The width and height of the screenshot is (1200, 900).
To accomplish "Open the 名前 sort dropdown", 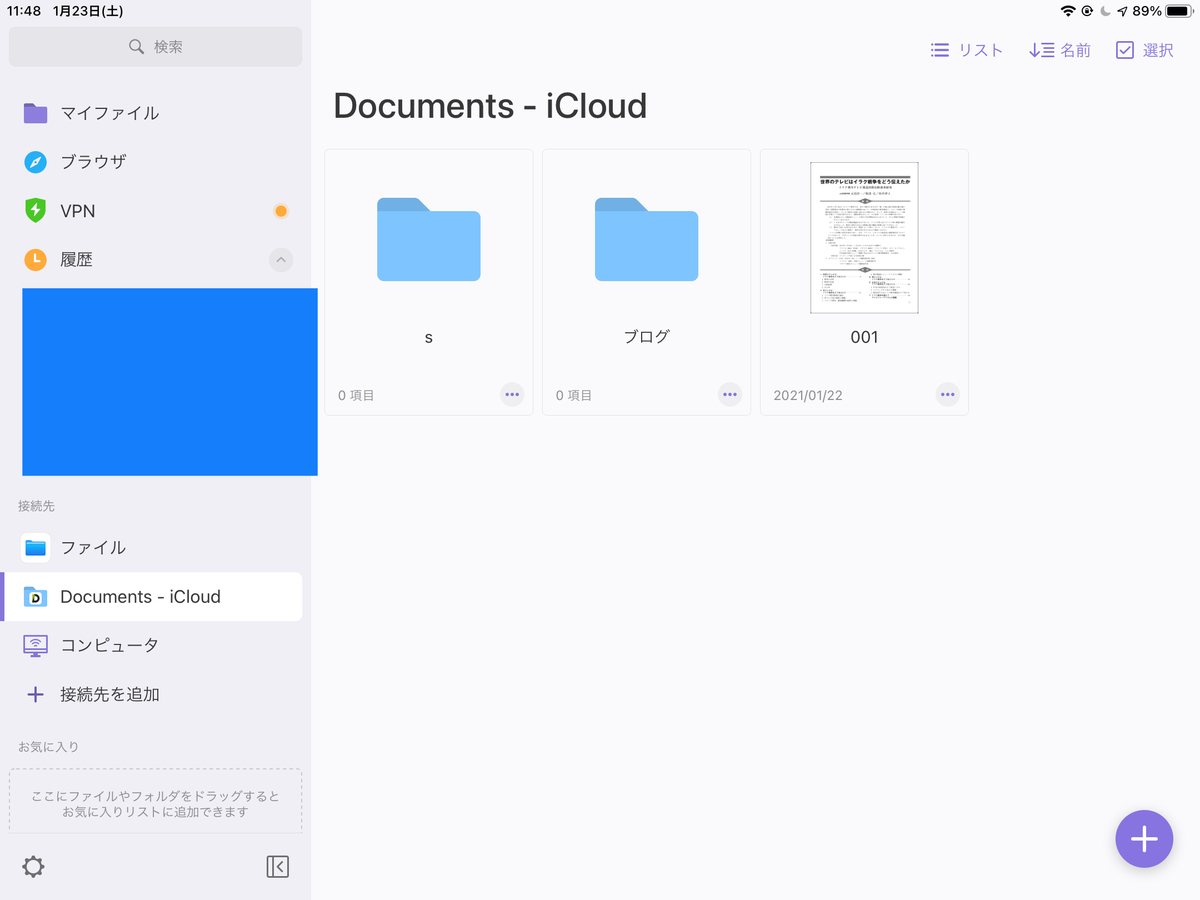I will (1060, 50).
